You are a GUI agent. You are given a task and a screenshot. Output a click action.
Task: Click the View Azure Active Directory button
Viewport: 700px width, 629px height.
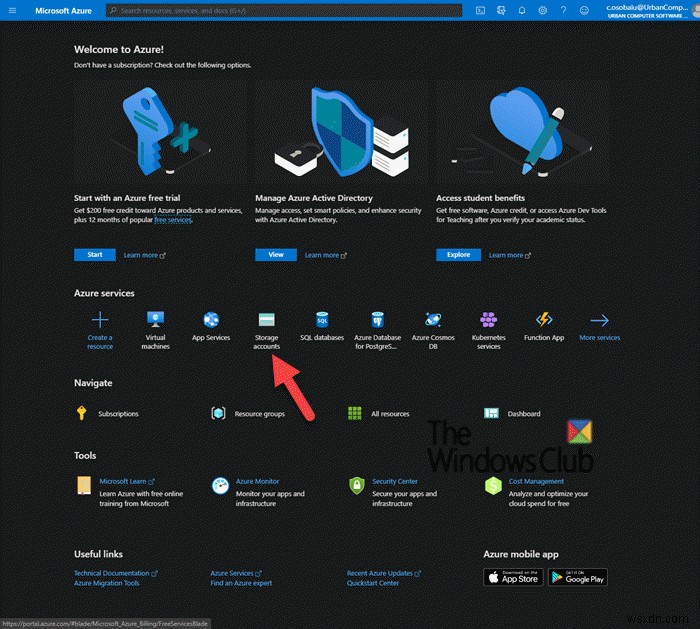point(276,254)
